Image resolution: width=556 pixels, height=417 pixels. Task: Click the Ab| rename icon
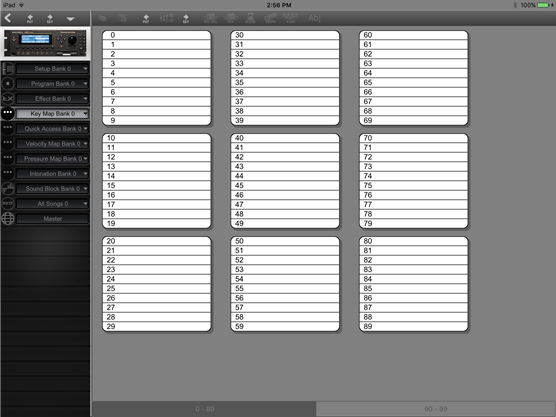(x=314, y=18)
